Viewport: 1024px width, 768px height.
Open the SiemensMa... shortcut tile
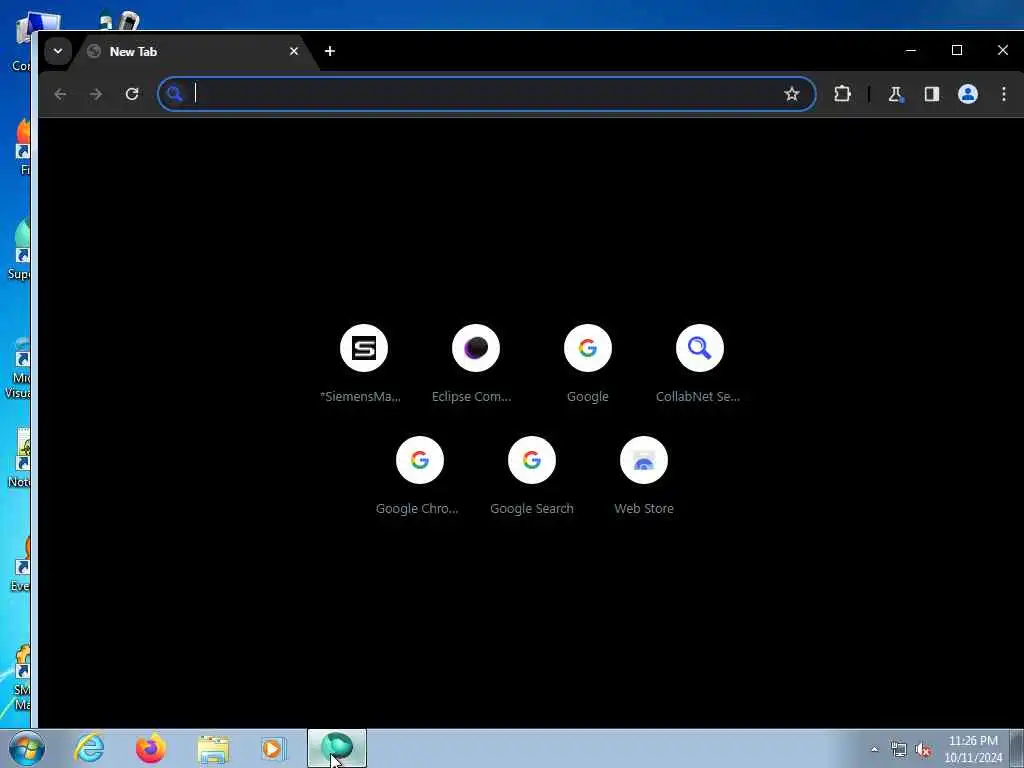click(364, 363)
